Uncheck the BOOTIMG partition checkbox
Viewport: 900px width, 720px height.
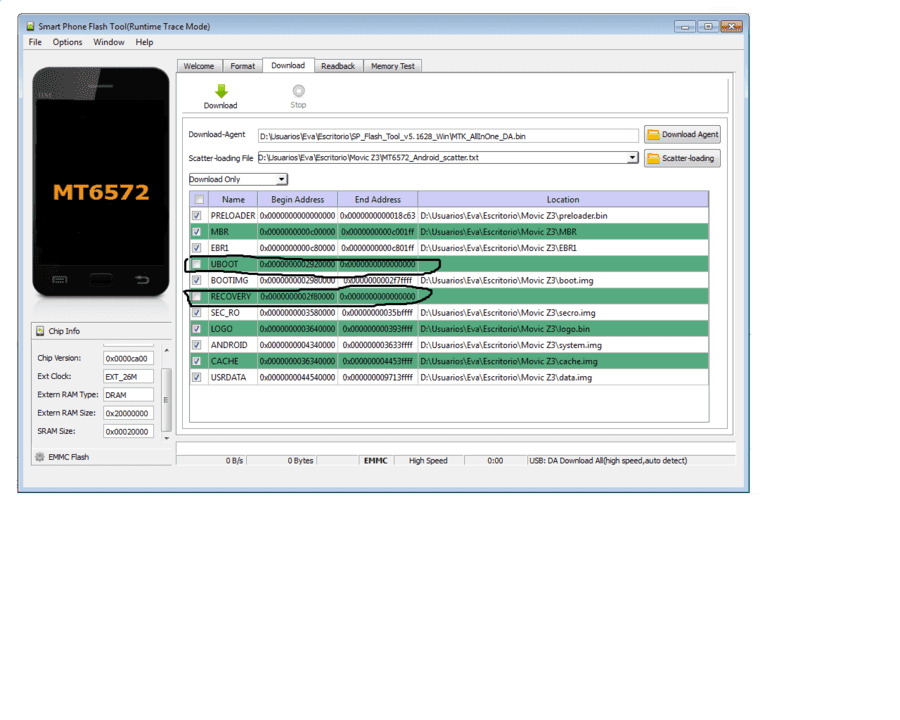tap(197, 280)
